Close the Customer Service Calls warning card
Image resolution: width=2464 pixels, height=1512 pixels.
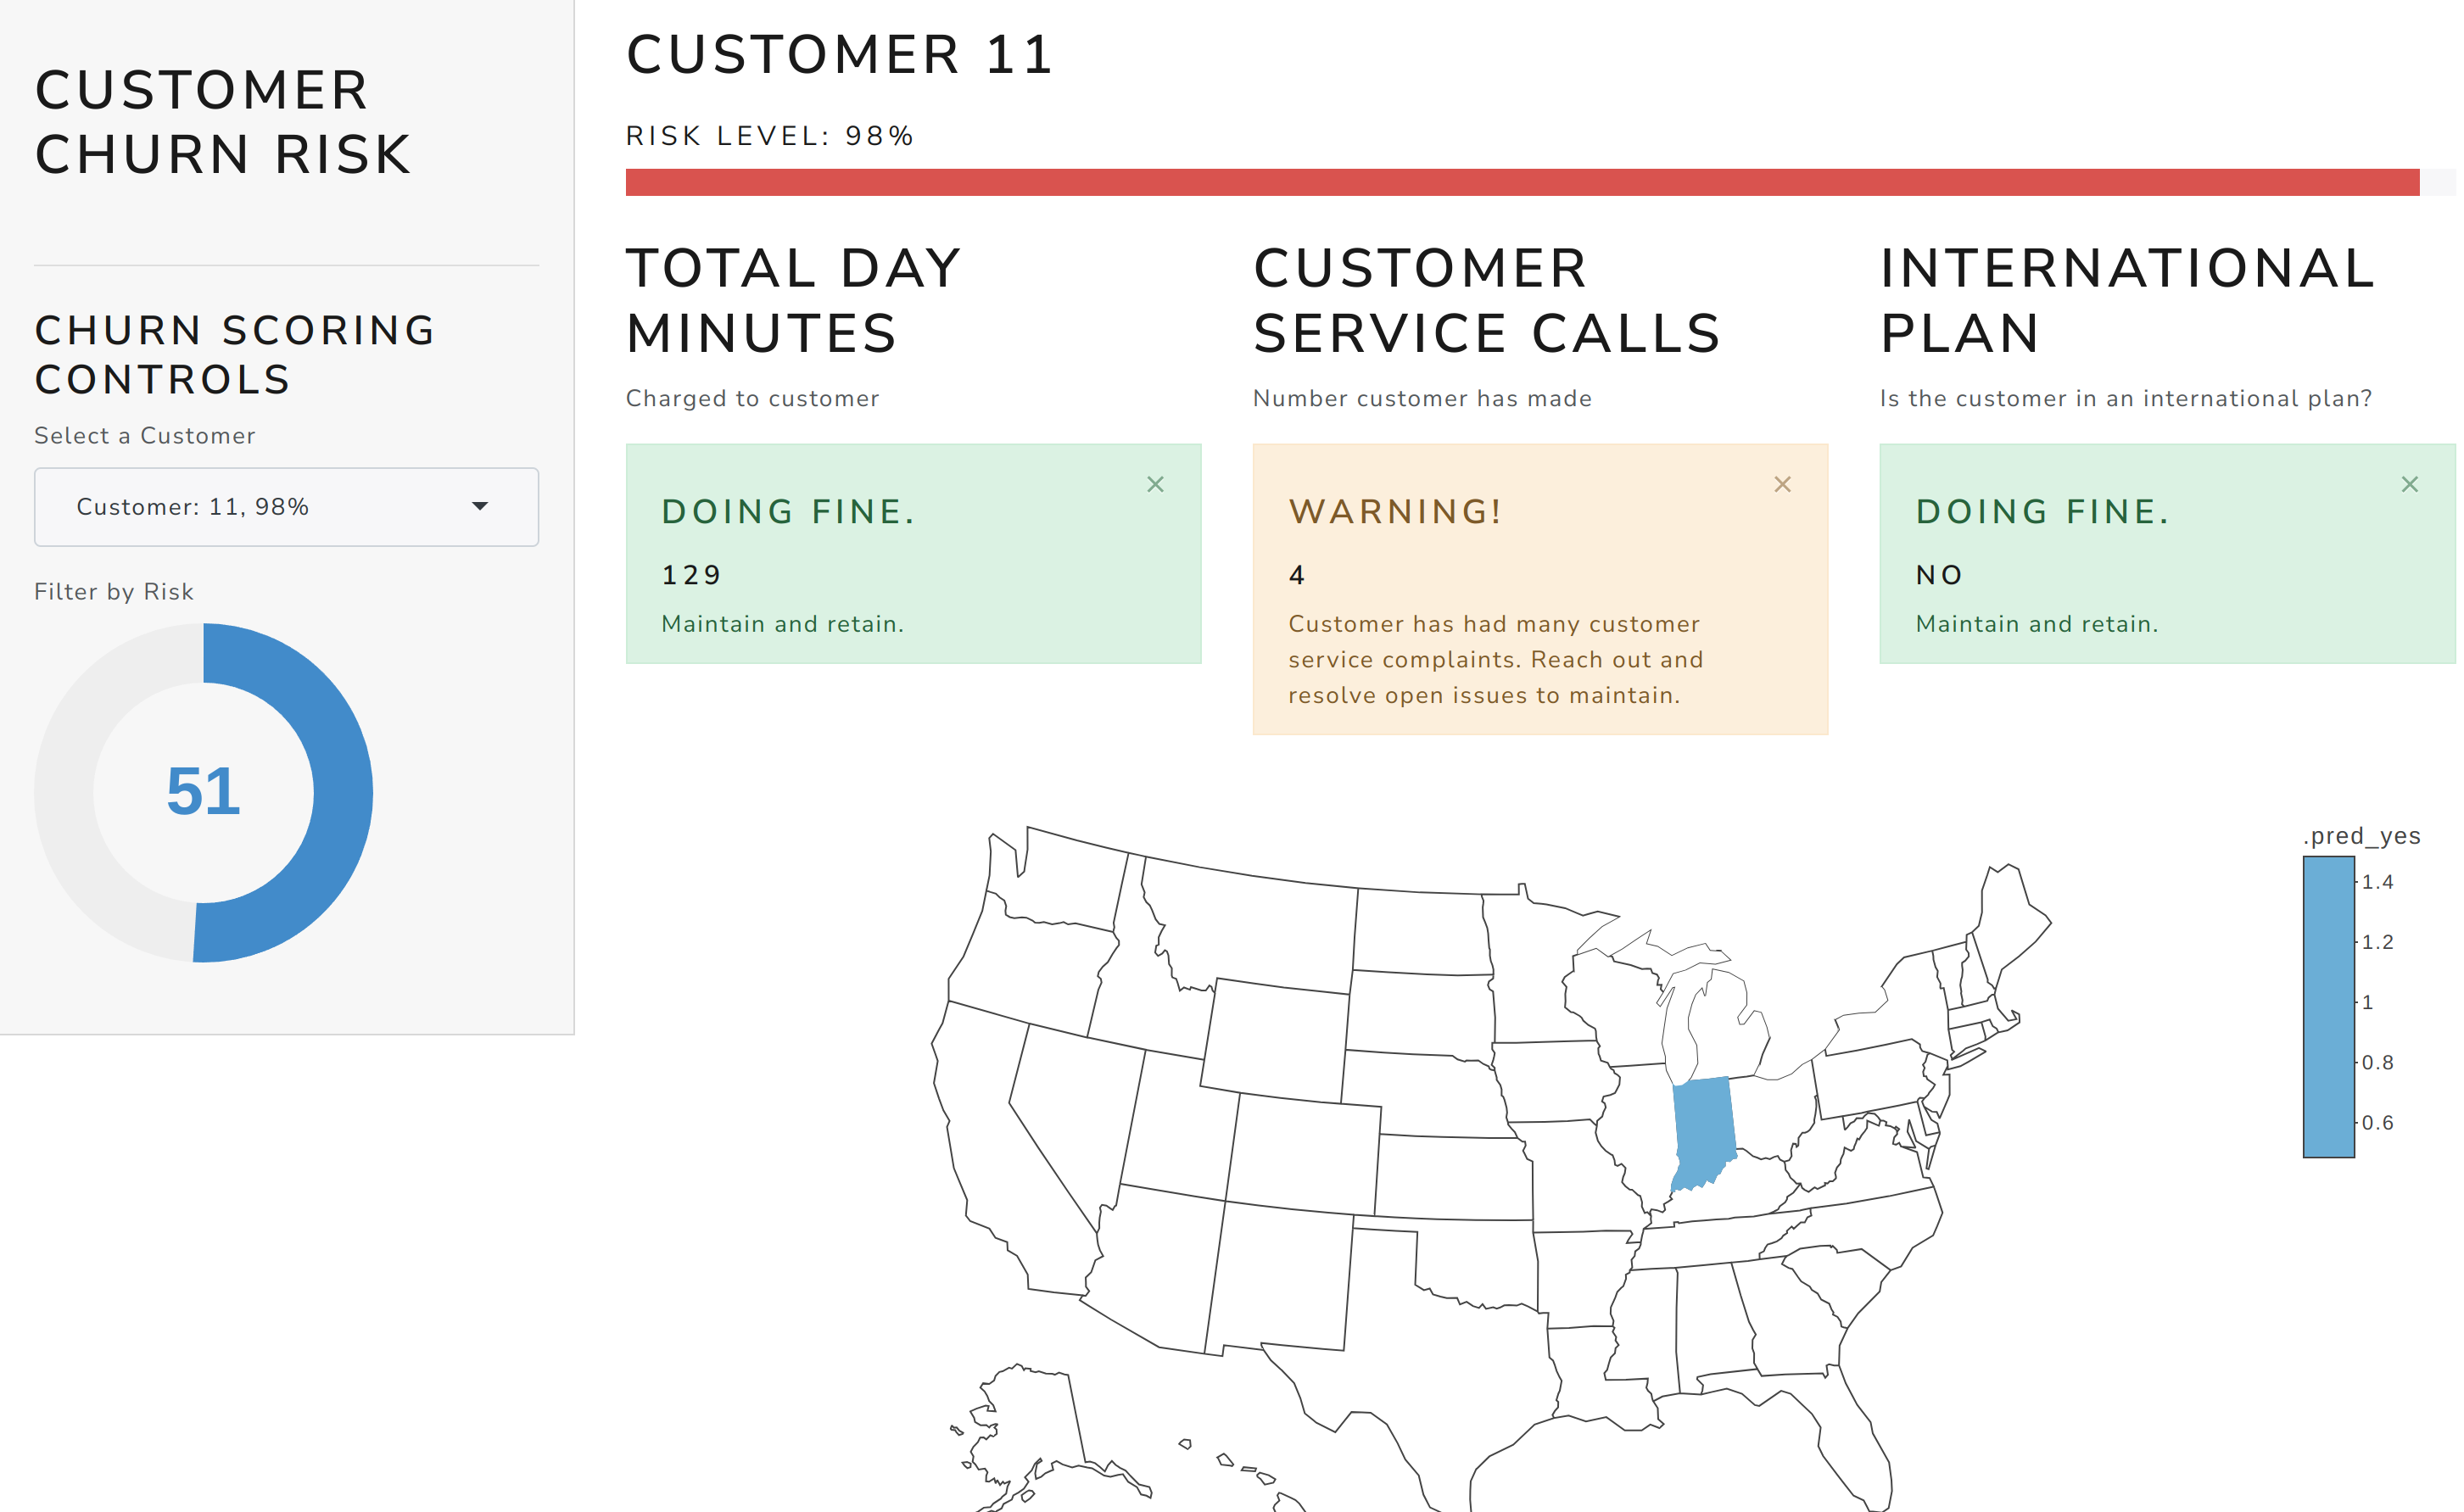1782,484
